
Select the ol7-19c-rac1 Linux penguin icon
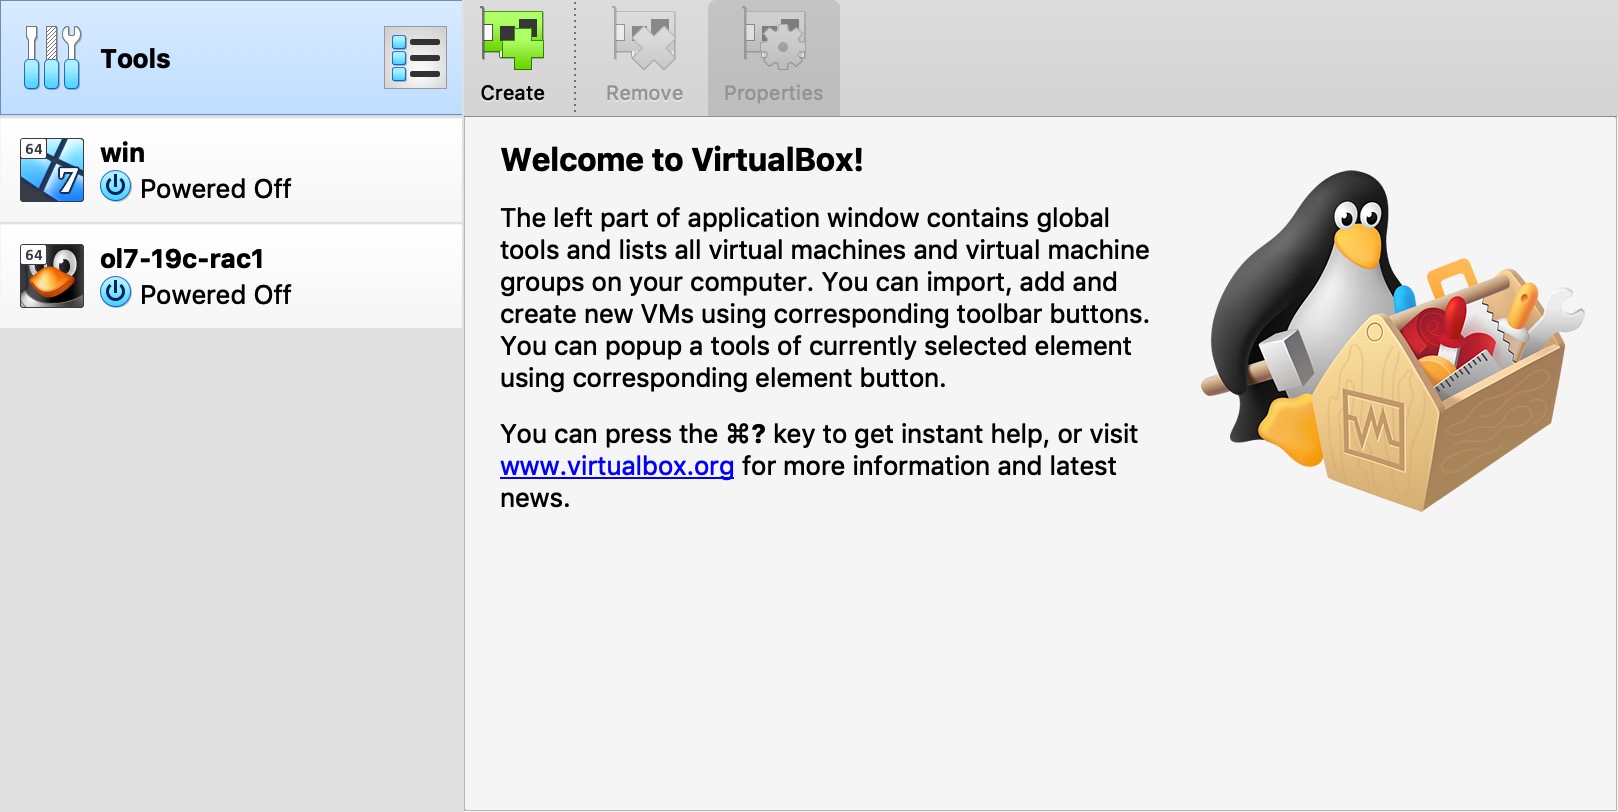[x=52, y=276]
